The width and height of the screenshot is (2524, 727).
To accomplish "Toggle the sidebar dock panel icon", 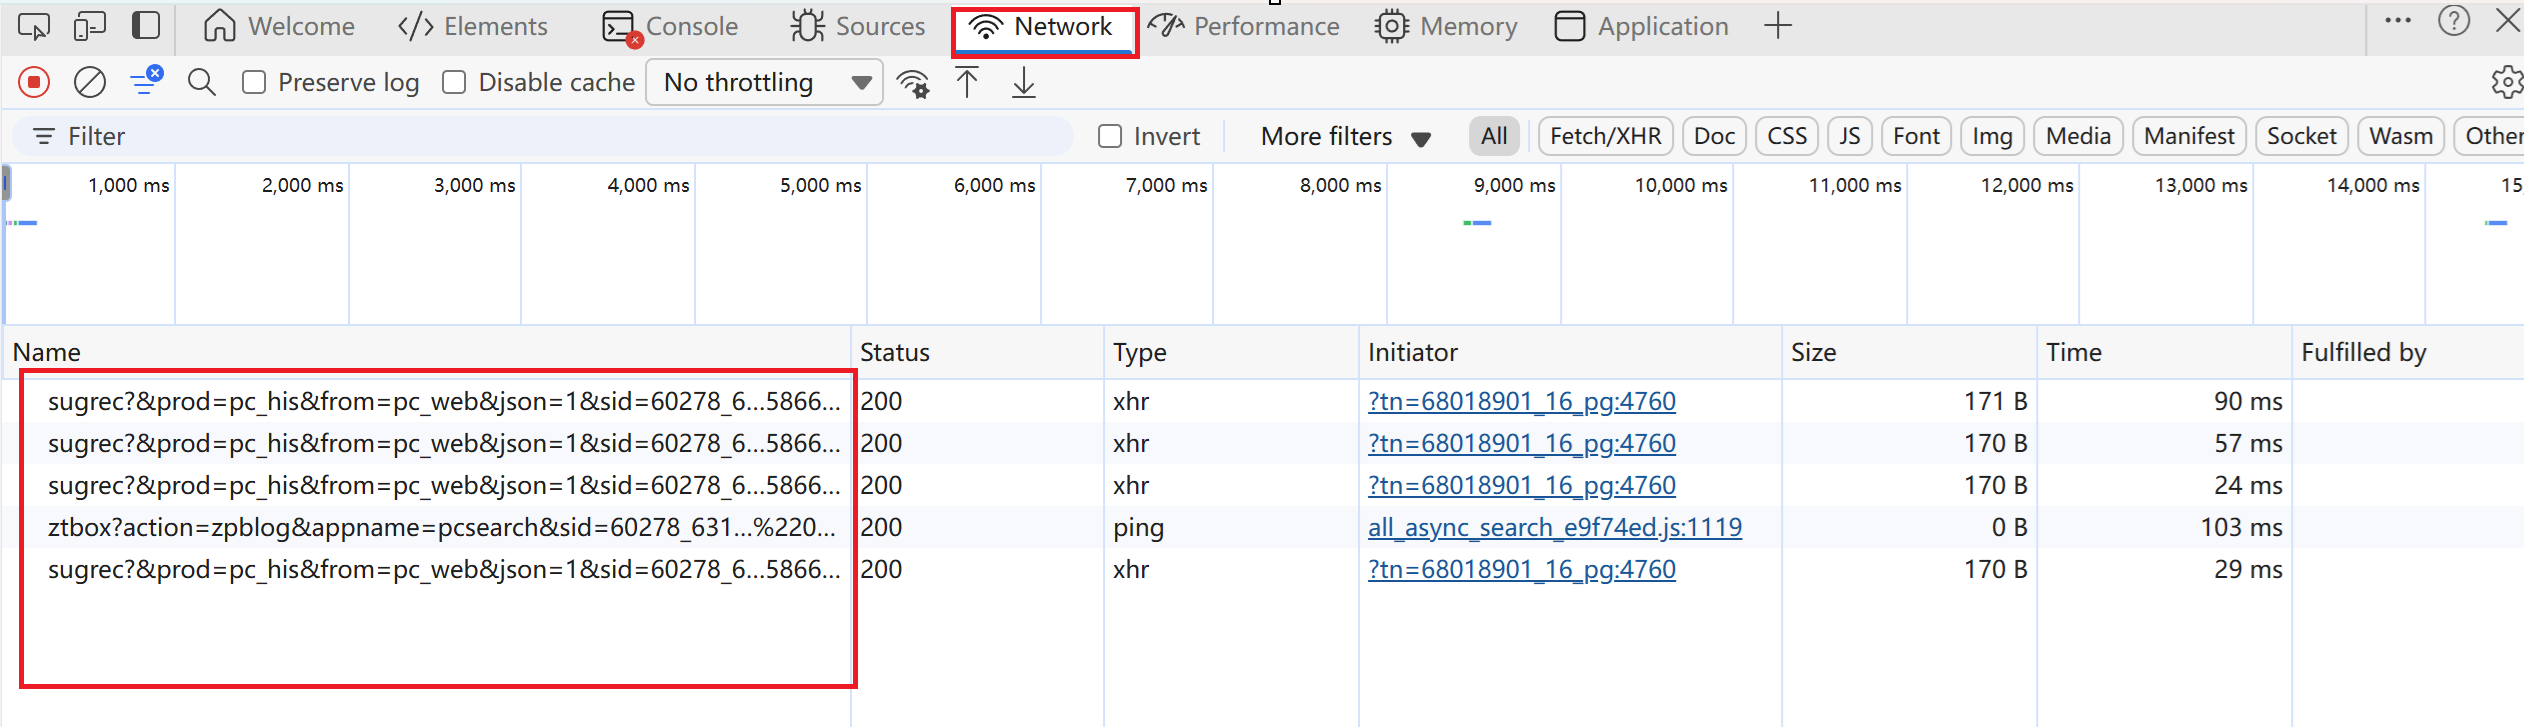I will [146, 25].
